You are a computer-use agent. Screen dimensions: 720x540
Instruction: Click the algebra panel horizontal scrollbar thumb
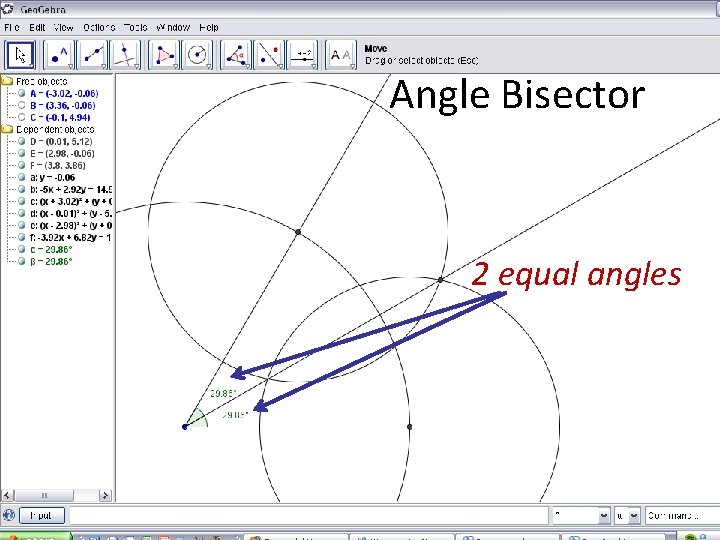pyautogui.click(x=44, y=495)
